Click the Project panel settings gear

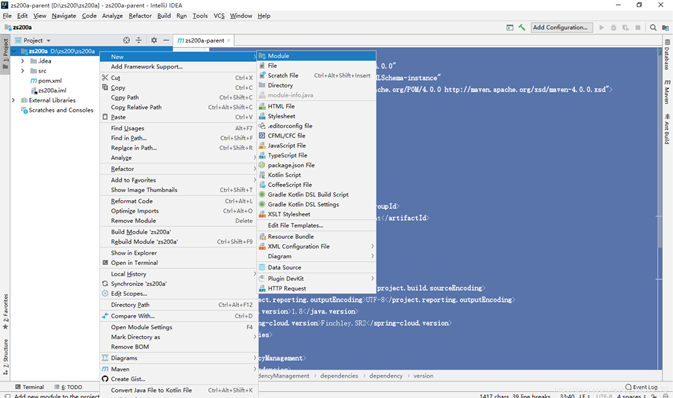[x=154, y=40]
